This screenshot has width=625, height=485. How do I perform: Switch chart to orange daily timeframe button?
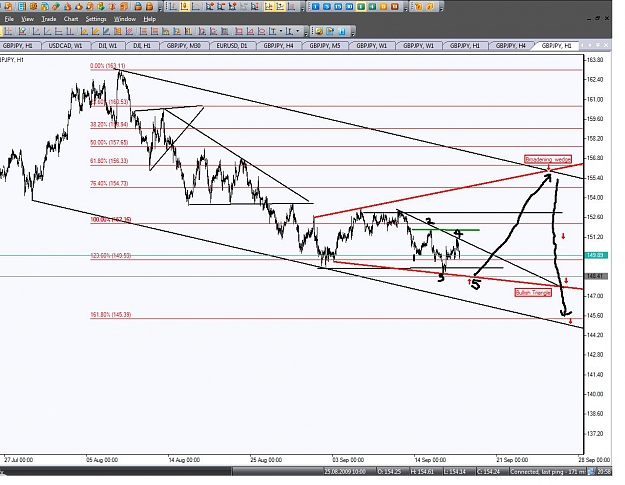pos(383,6)
